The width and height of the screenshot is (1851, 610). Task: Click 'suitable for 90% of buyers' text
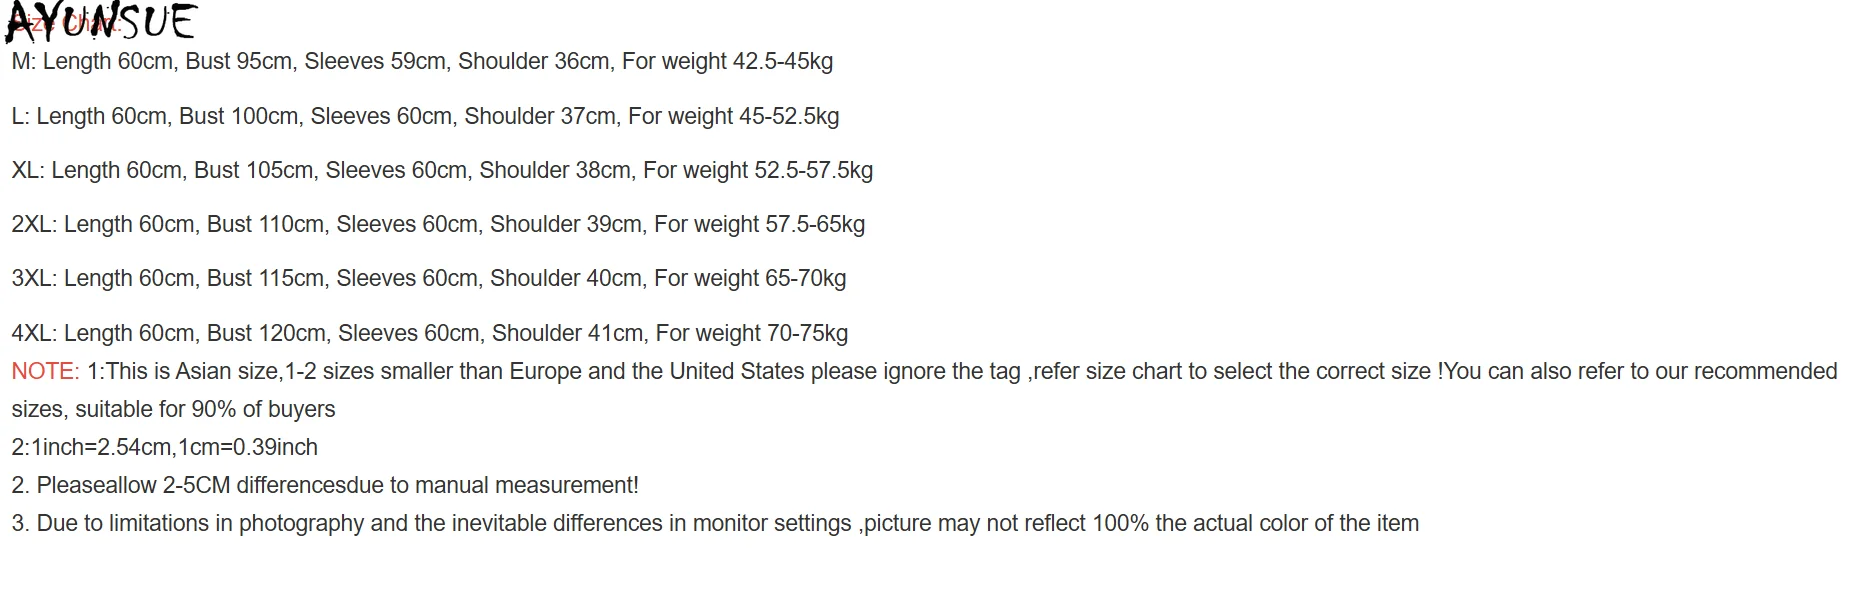coord(173,410)
